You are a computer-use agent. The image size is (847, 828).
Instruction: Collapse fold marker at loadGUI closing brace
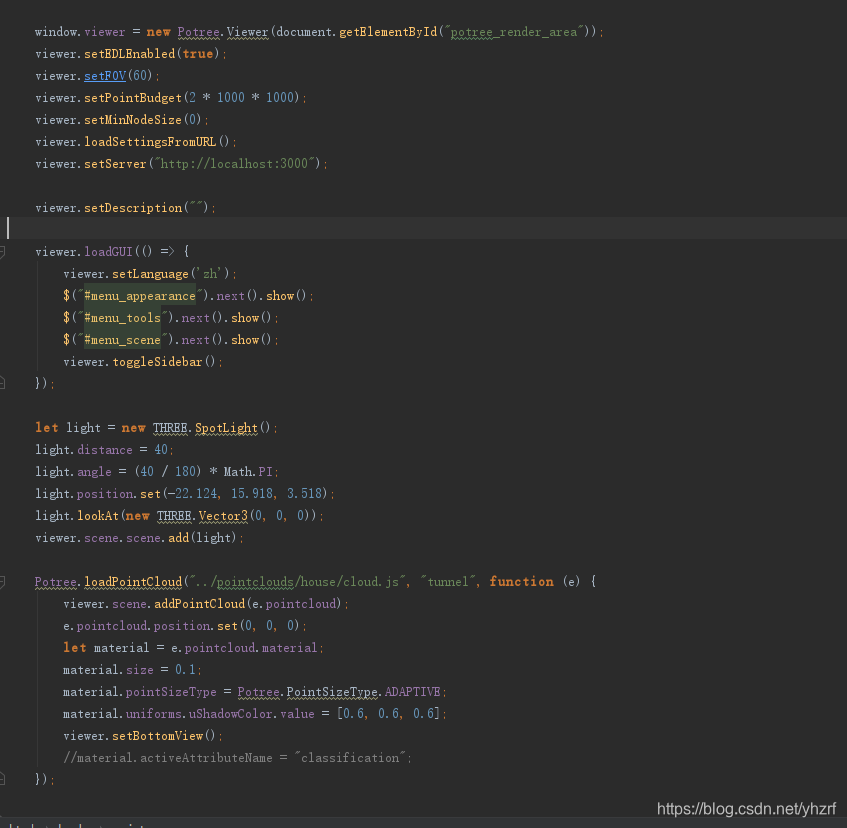pos(2,383)
